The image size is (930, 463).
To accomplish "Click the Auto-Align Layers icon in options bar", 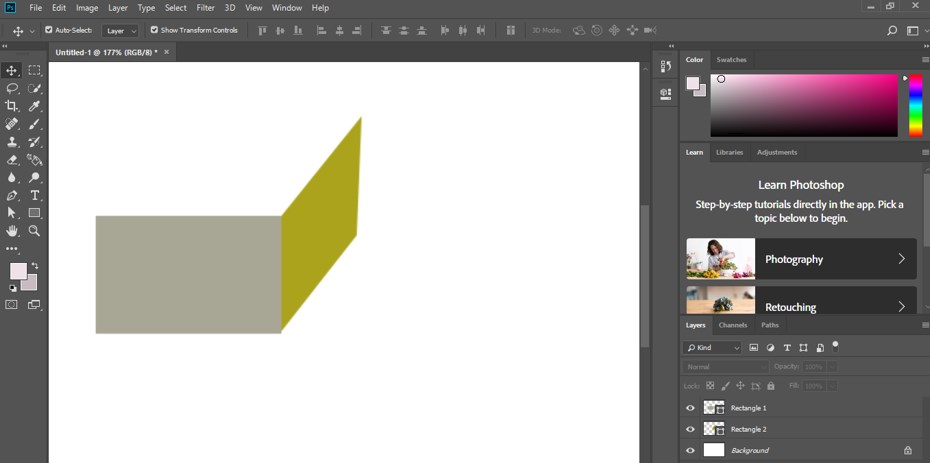I will (511, 30).
